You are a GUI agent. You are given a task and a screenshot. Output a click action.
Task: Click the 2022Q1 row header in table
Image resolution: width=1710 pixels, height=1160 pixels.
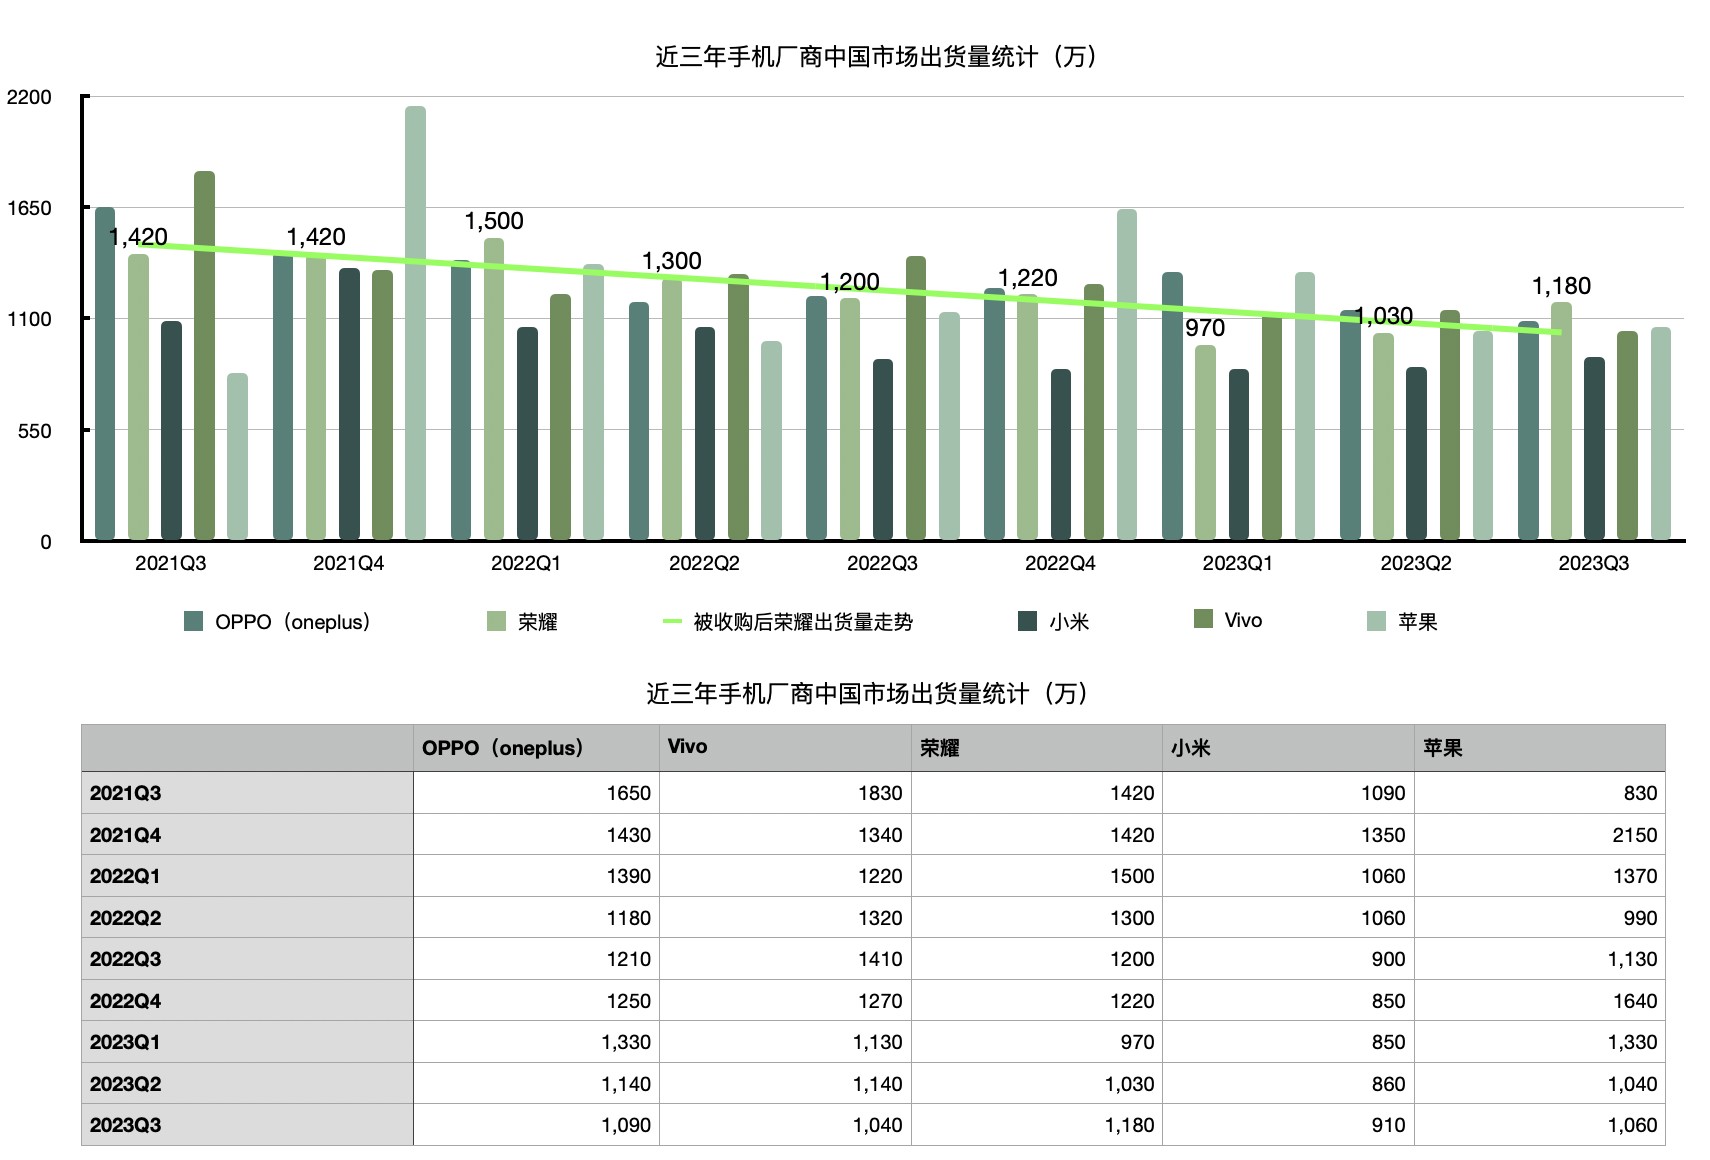247,876
